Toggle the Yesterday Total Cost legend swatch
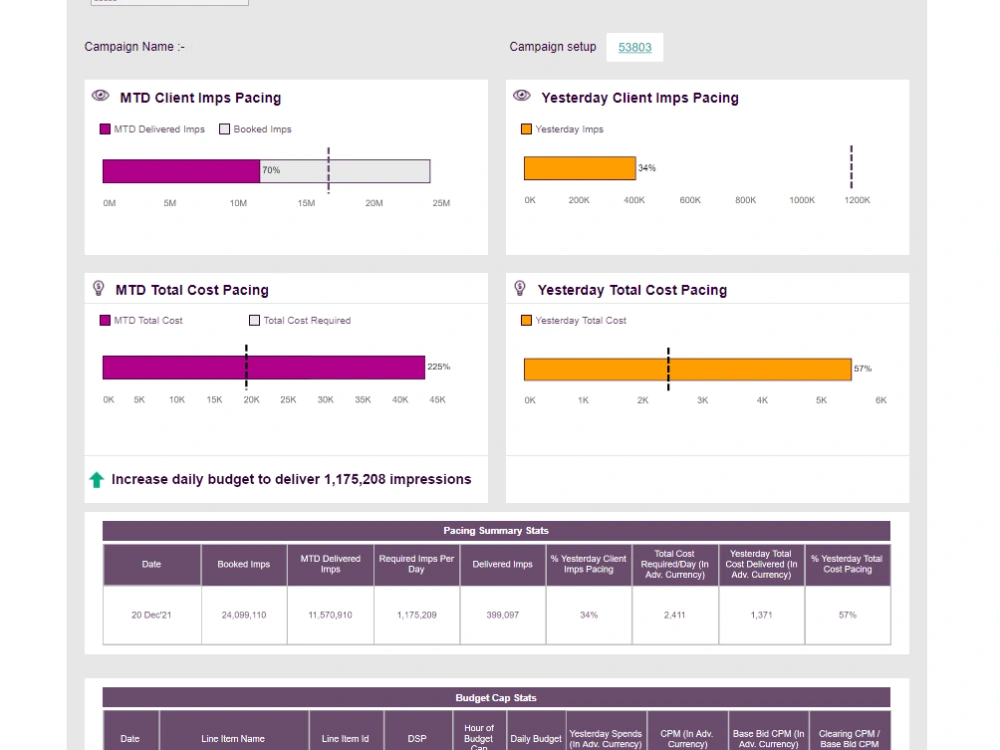 (x=525, y=320)
